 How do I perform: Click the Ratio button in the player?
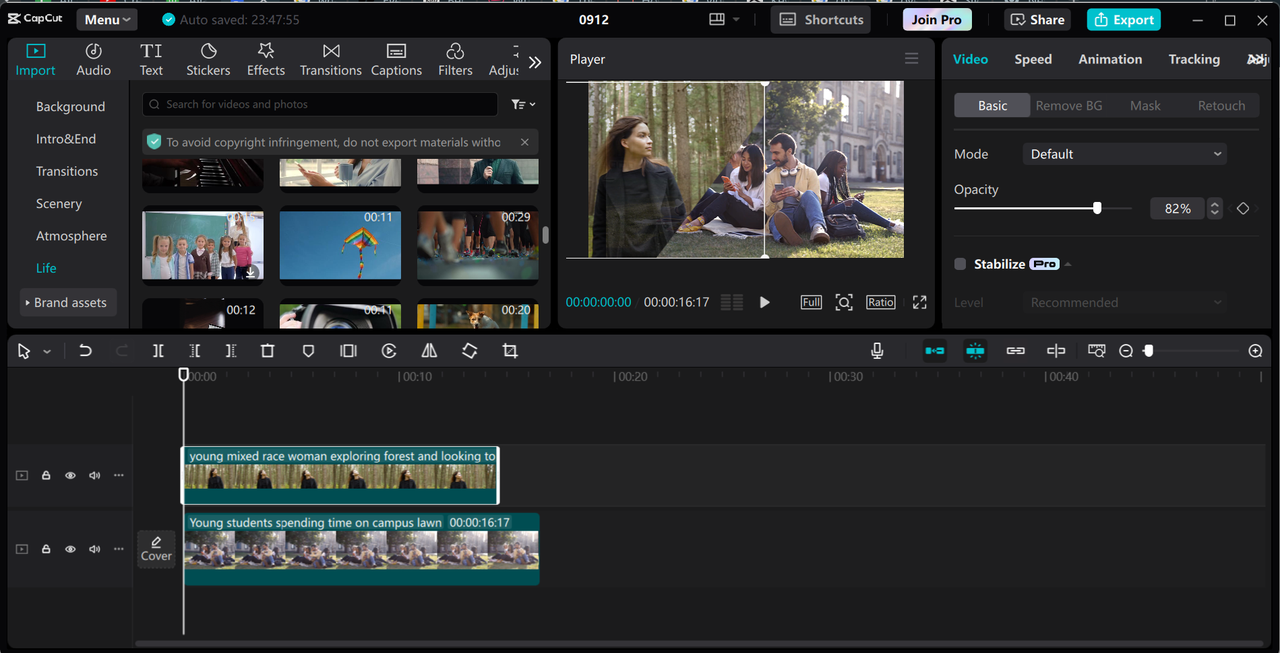click(881, 302)
